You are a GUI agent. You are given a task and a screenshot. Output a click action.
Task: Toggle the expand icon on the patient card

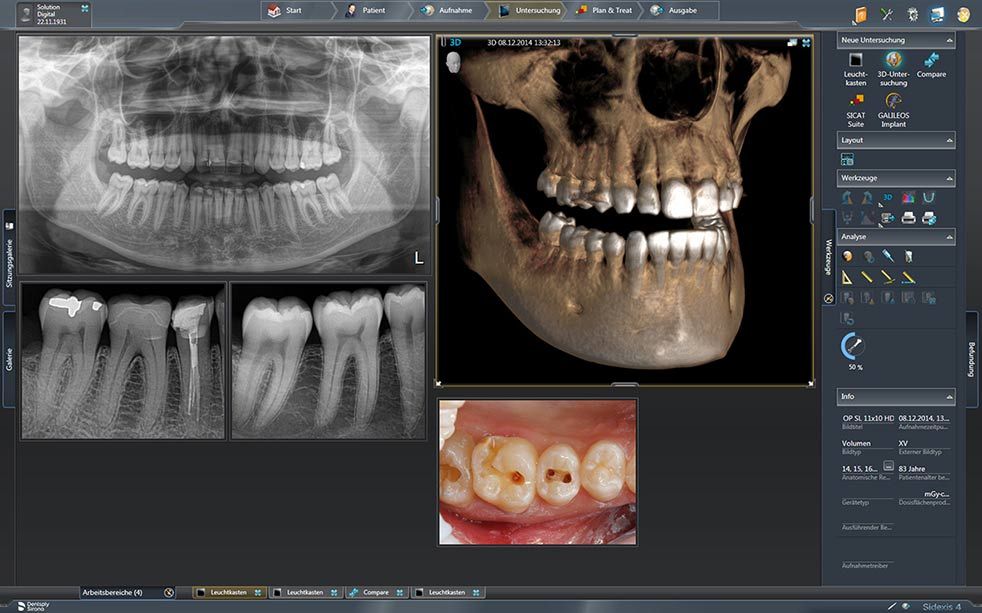(x=85, y=9)
